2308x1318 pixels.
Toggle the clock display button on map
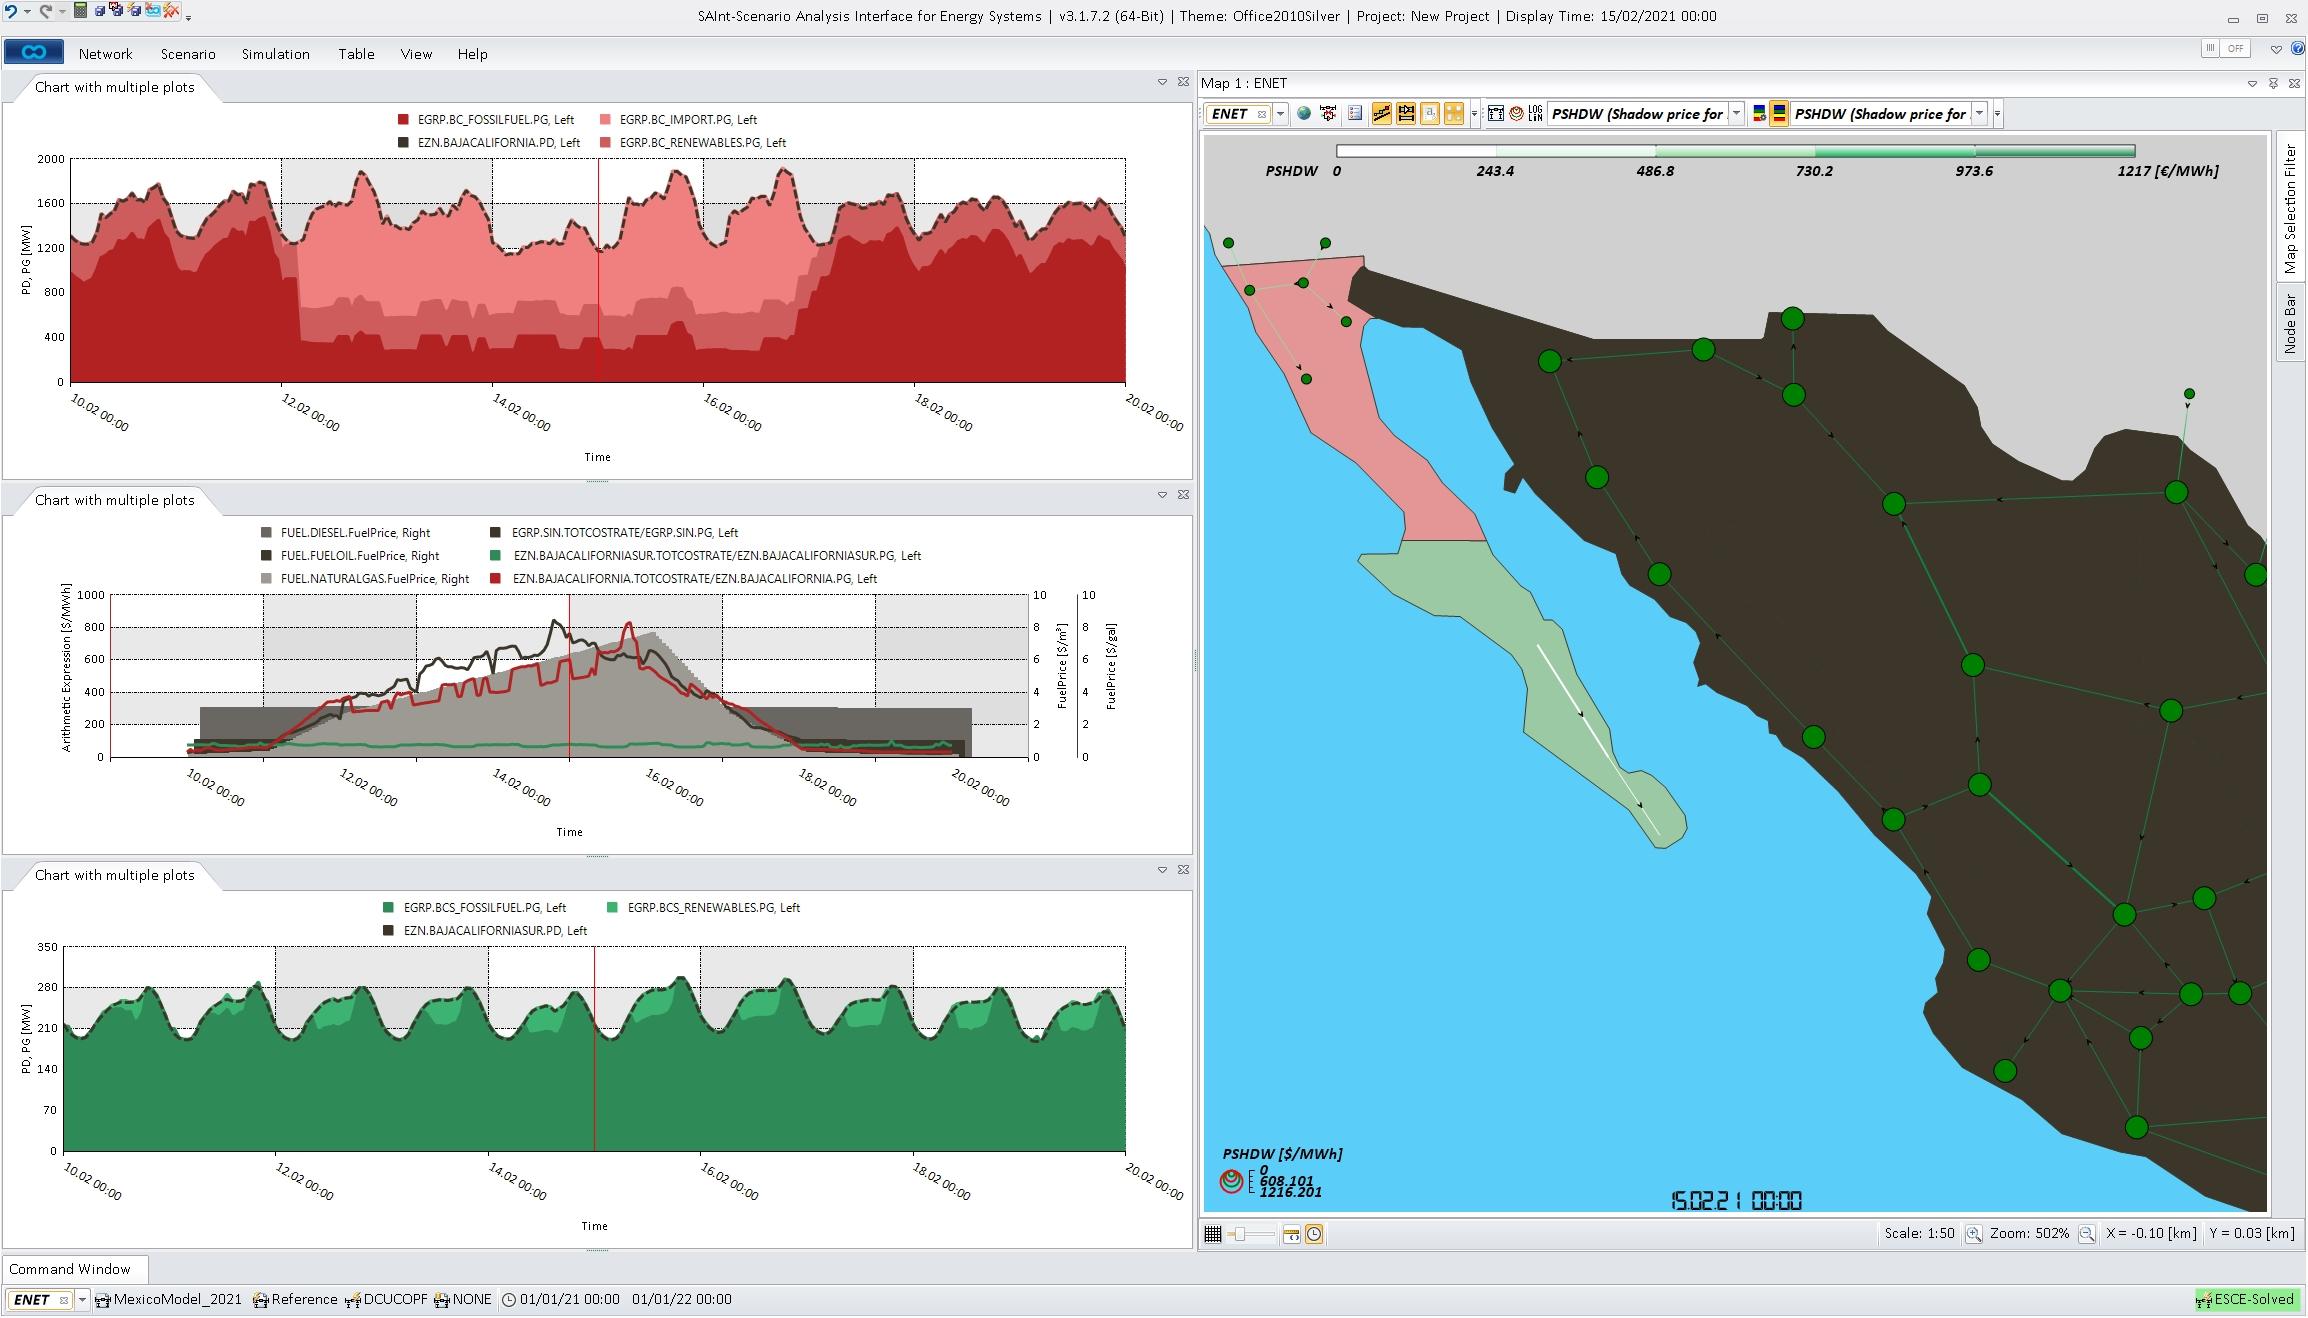1314,1234
